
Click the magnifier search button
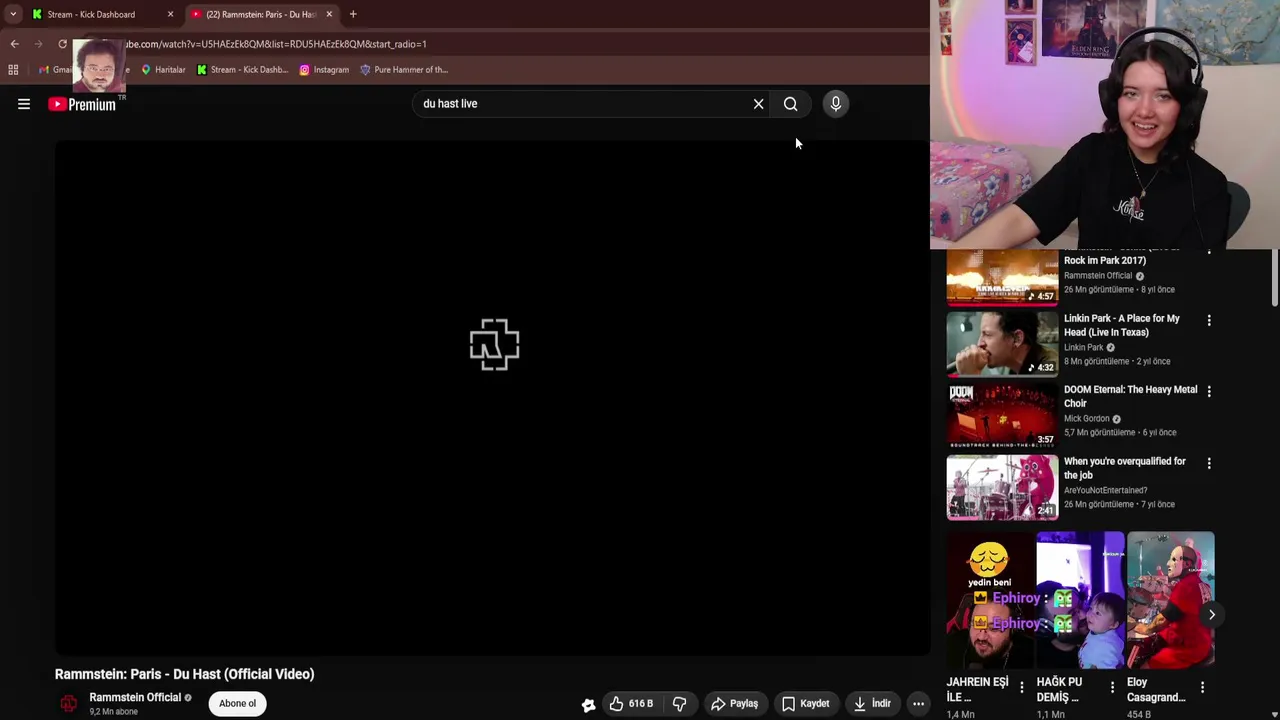(x=790, y=104)
